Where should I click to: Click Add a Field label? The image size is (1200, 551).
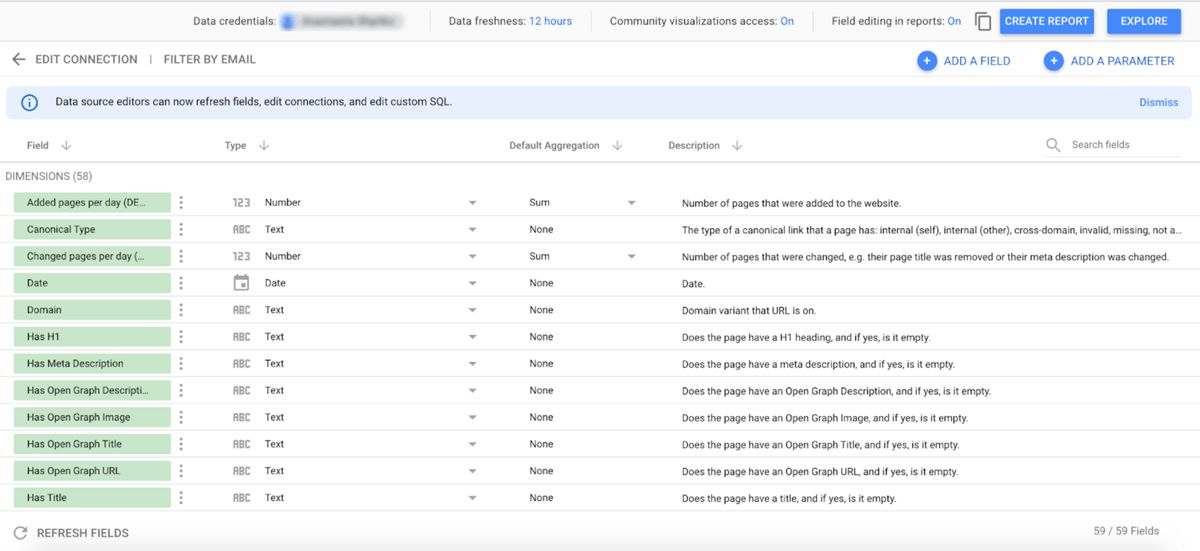[x=977, y=61]
